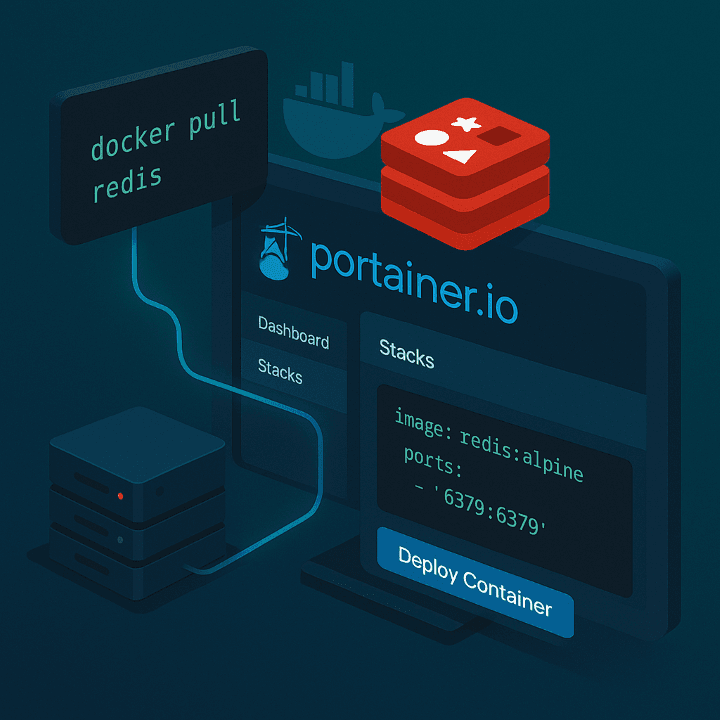The height and width of the screenshot is (720, 720).
Task: Click the Portainer crane logo icon
Action: coord(276,252)
